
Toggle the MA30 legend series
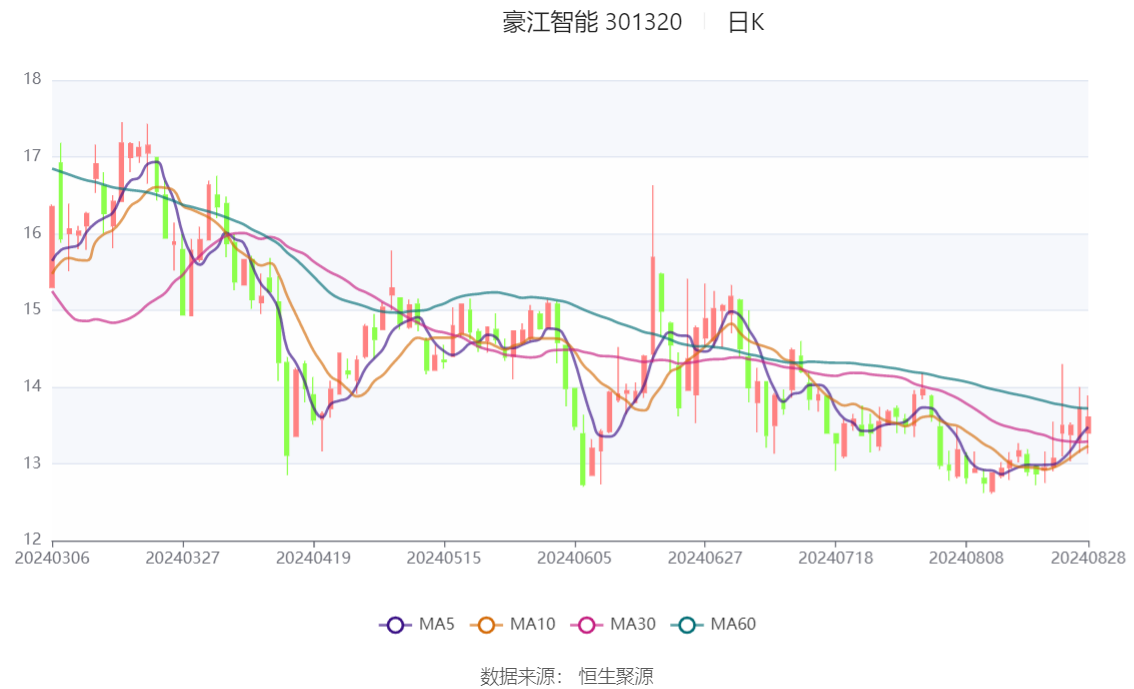pyautogui.click(x=613, y=625)
